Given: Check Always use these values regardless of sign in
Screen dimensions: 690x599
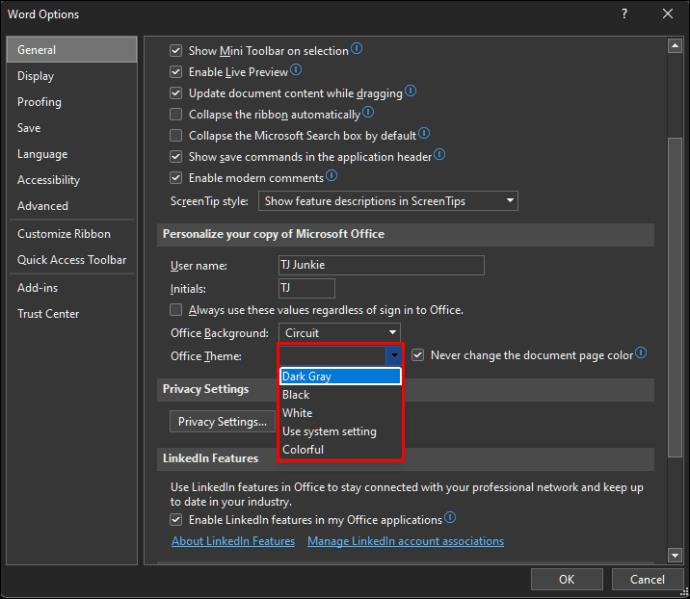Looking at the screenshot, I should [x=176, y=310].
